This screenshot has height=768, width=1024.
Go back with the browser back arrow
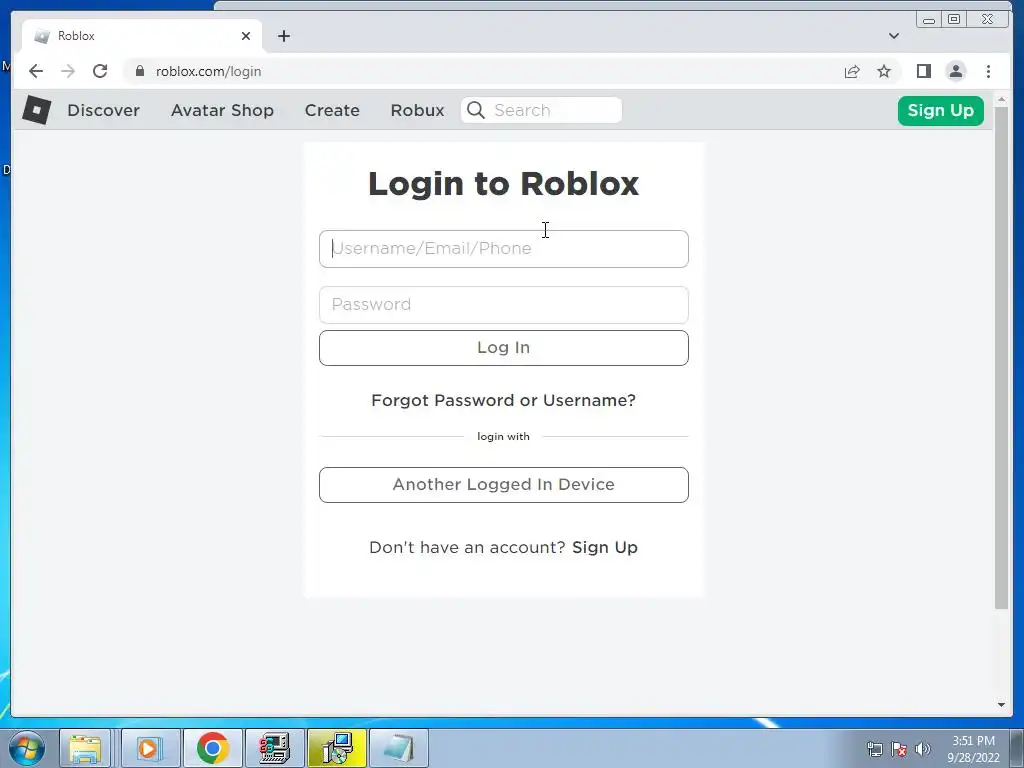[36, 71]
